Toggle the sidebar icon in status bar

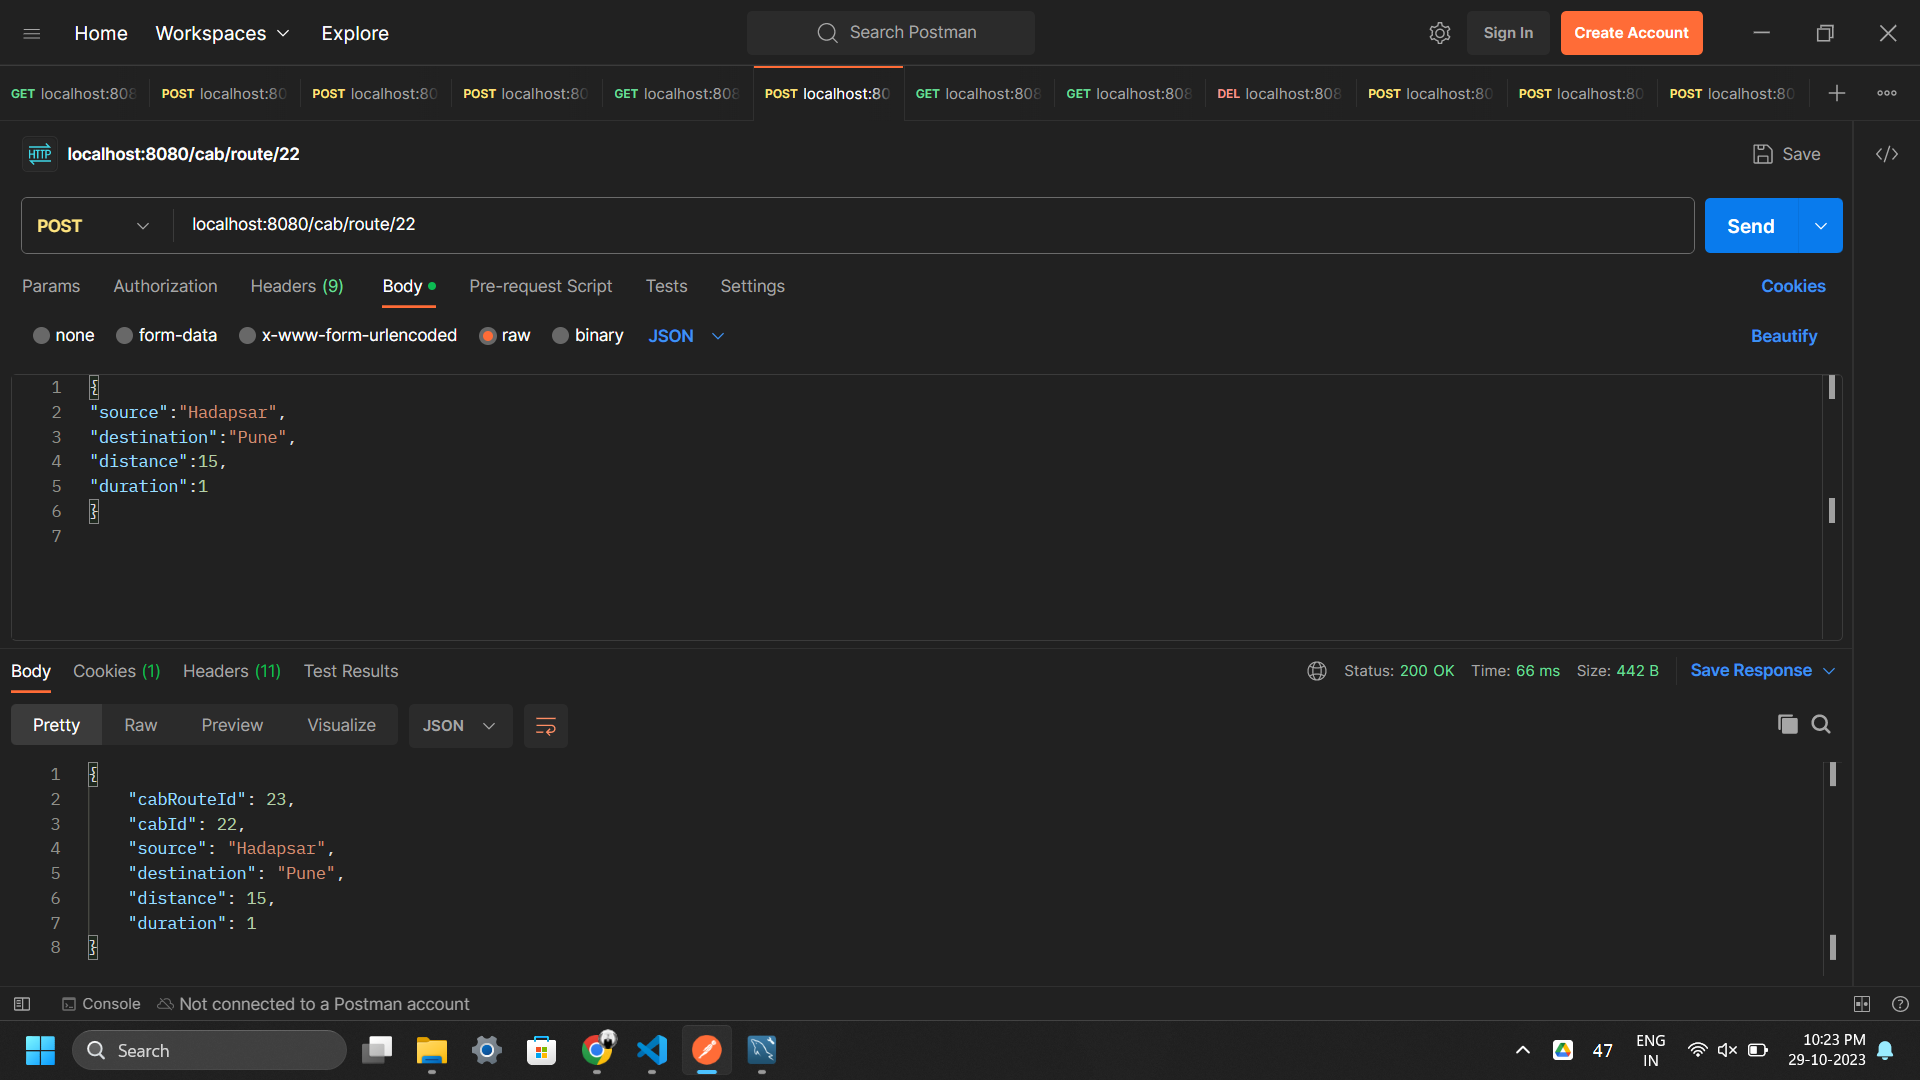tap(22, 1004)
